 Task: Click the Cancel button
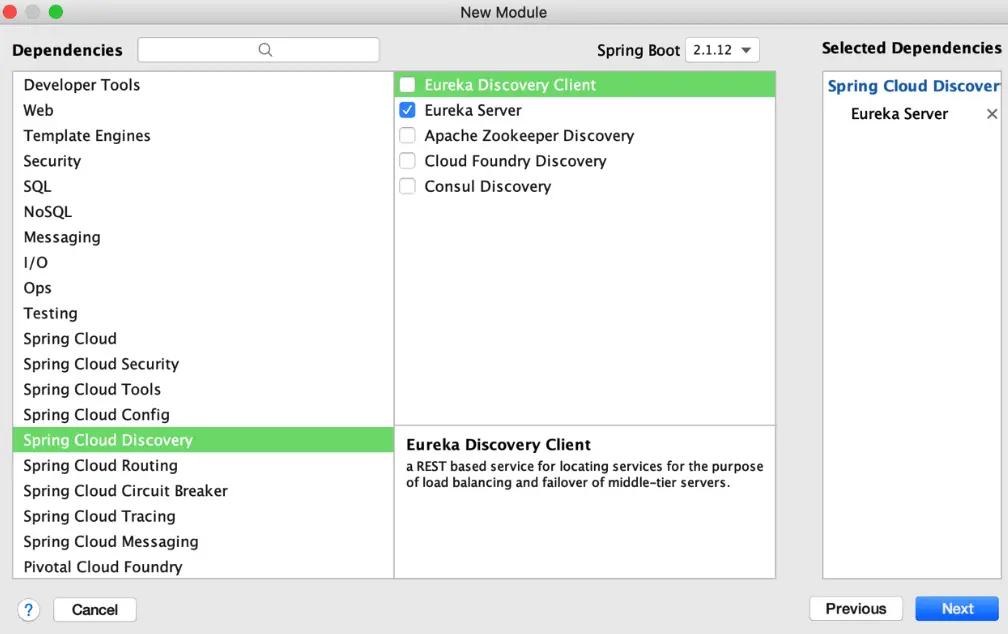point(94,610)
